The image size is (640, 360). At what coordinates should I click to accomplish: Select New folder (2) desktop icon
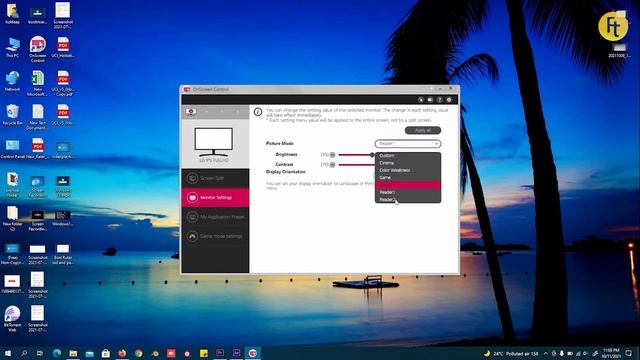coord(12,218)
